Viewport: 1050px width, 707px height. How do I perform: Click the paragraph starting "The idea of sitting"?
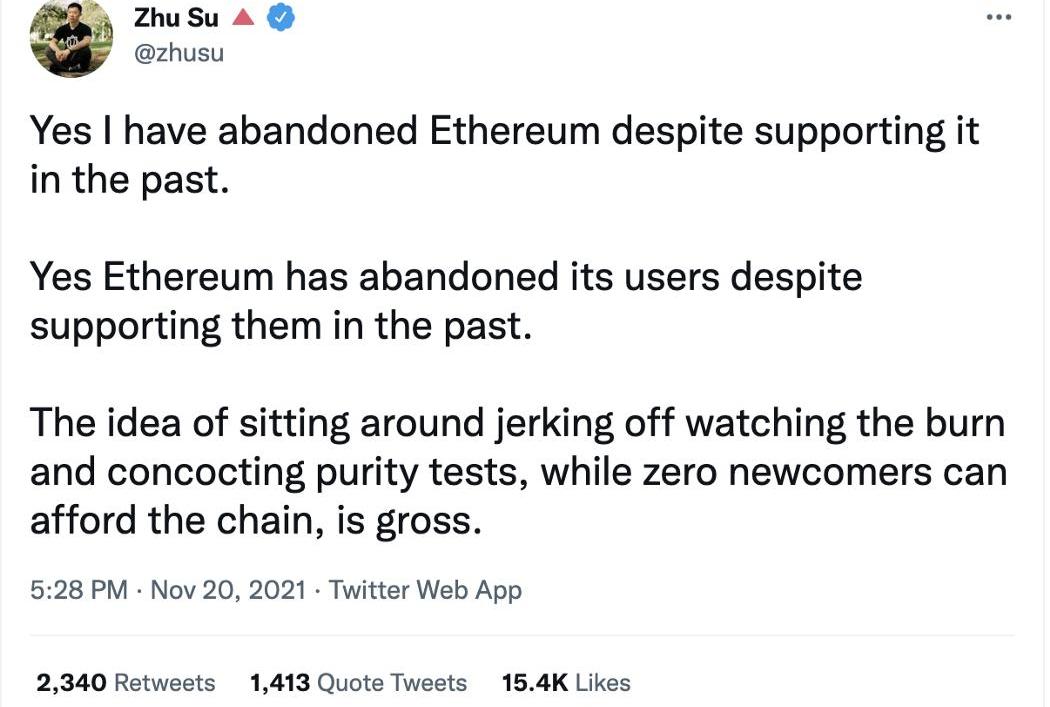point(517,471)
